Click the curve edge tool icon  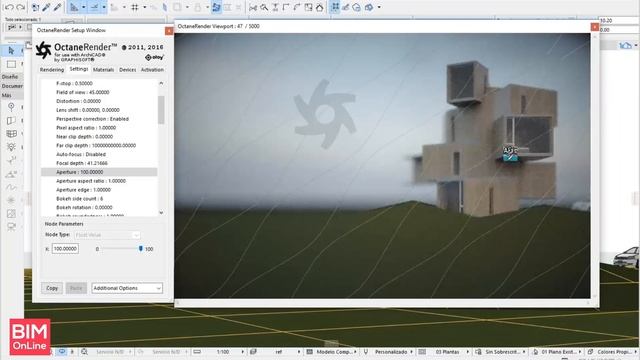point(297,7)
